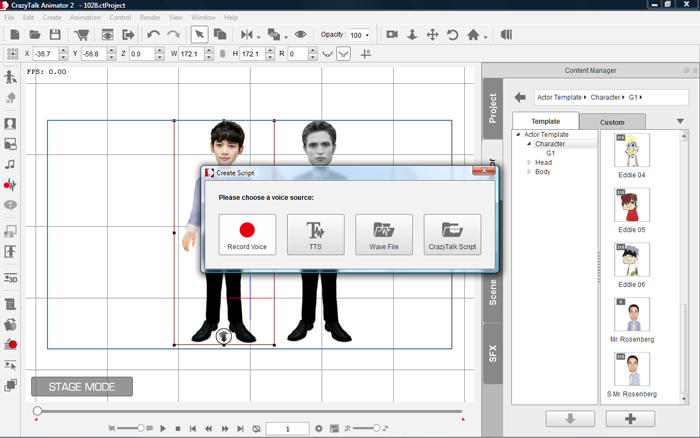The width and height of the screenshot is (700, 438).
Task: Click the camera icon in toolbar
Action: point(392,35)
